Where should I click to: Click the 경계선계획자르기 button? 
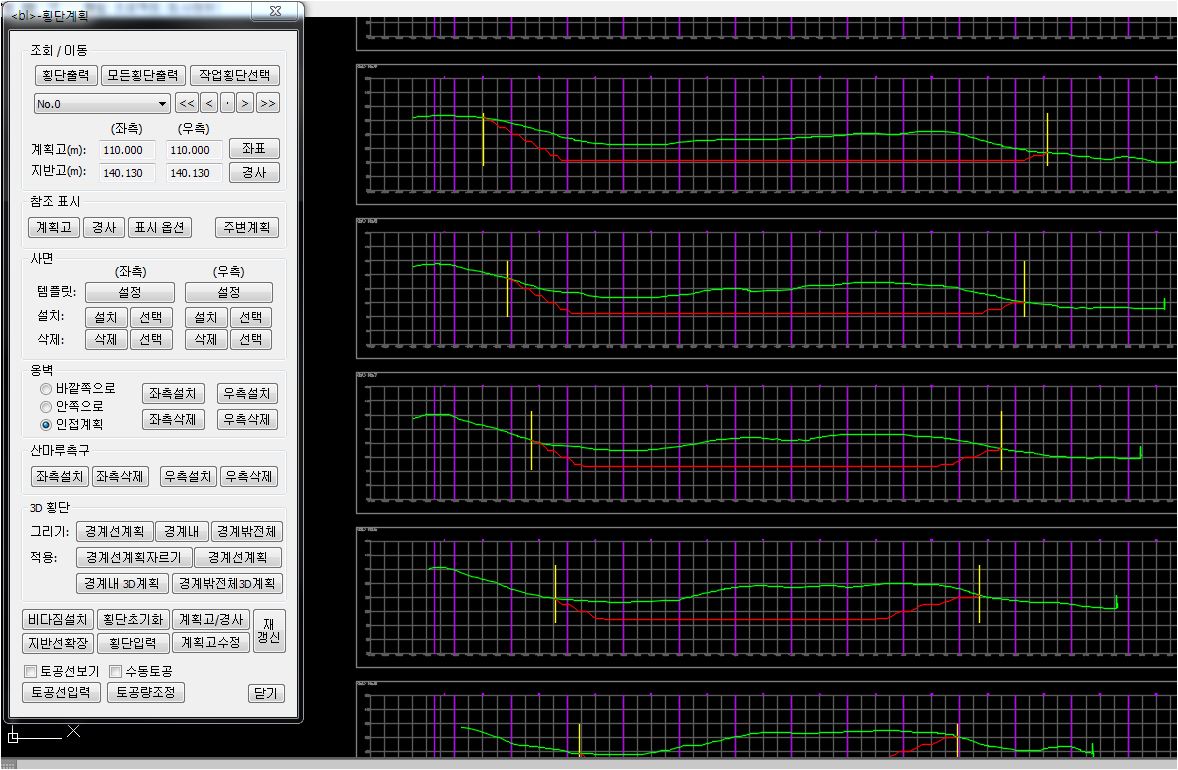tap(134, 557)
